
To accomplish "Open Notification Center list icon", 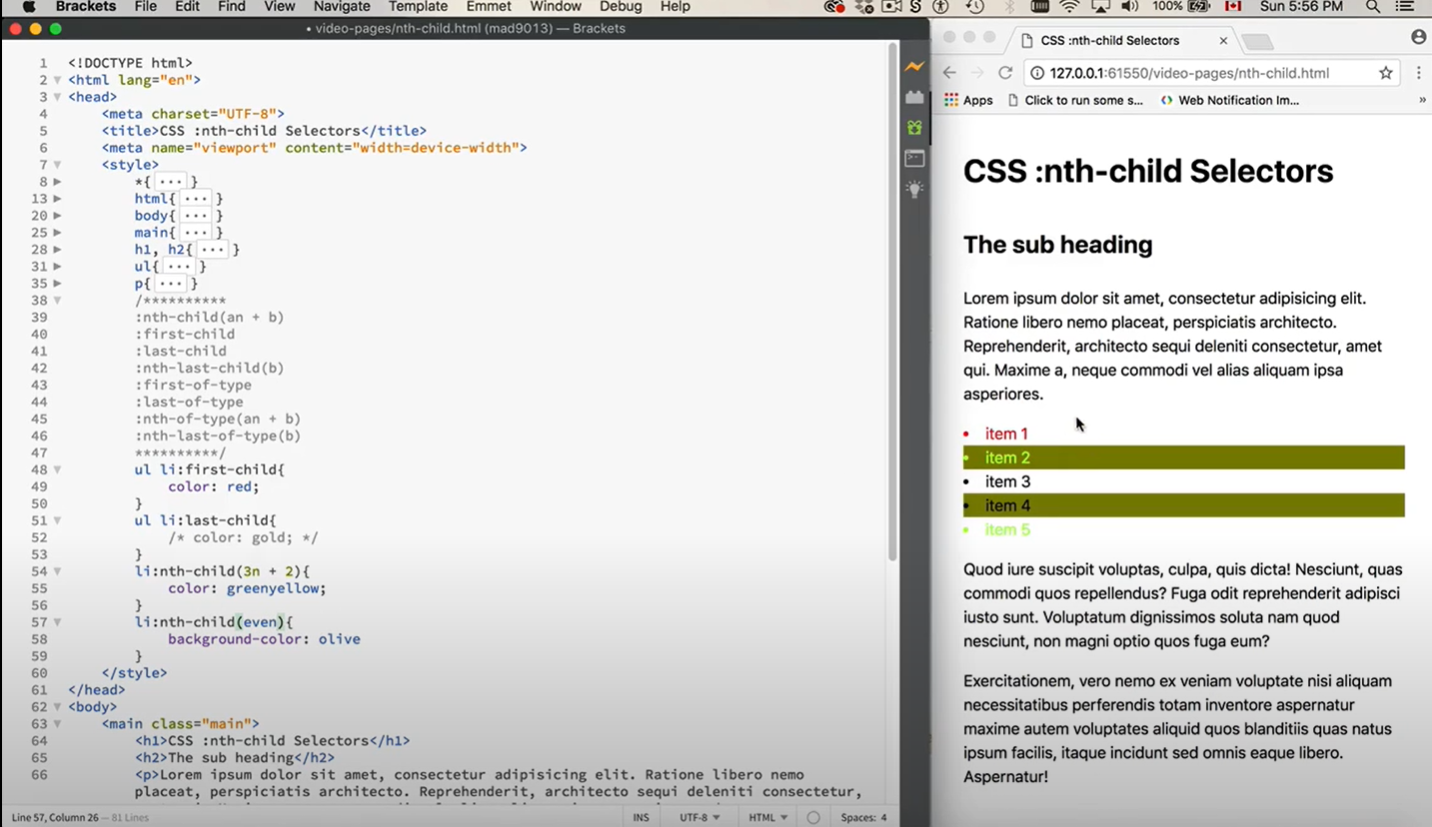I will click(x=1407, y=7).
